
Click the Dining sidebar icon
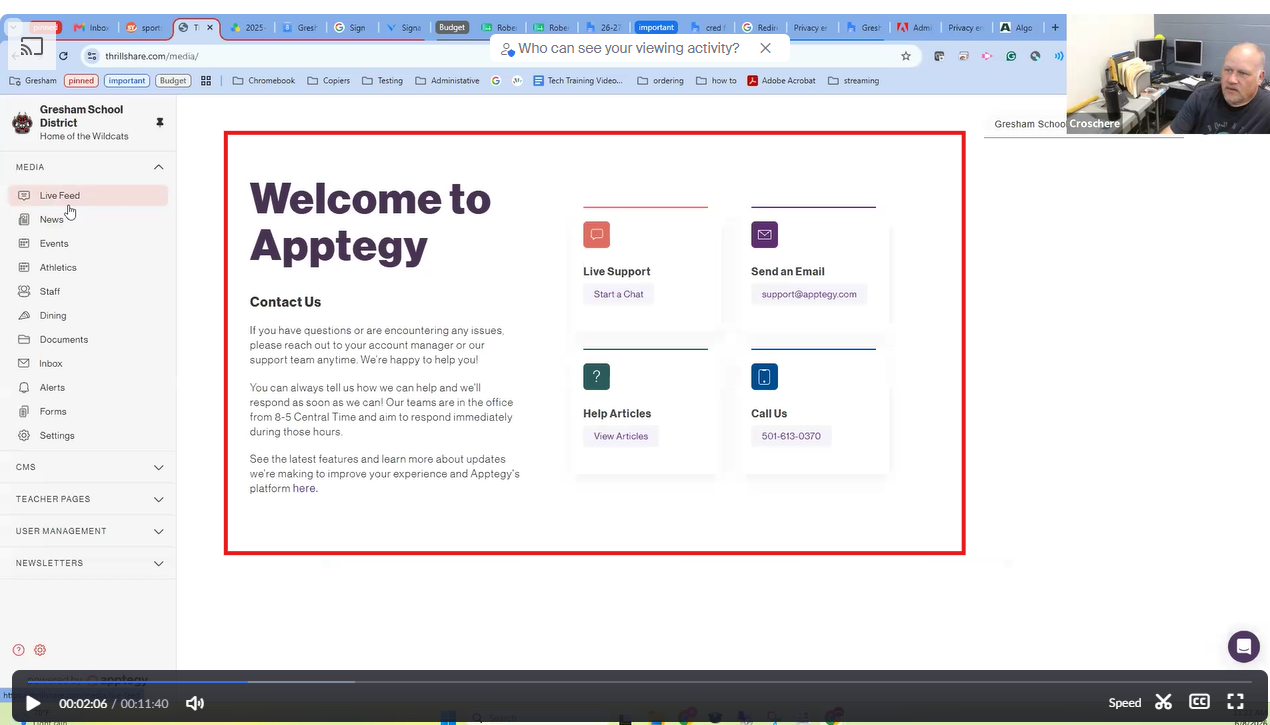(x=24, y=315)
